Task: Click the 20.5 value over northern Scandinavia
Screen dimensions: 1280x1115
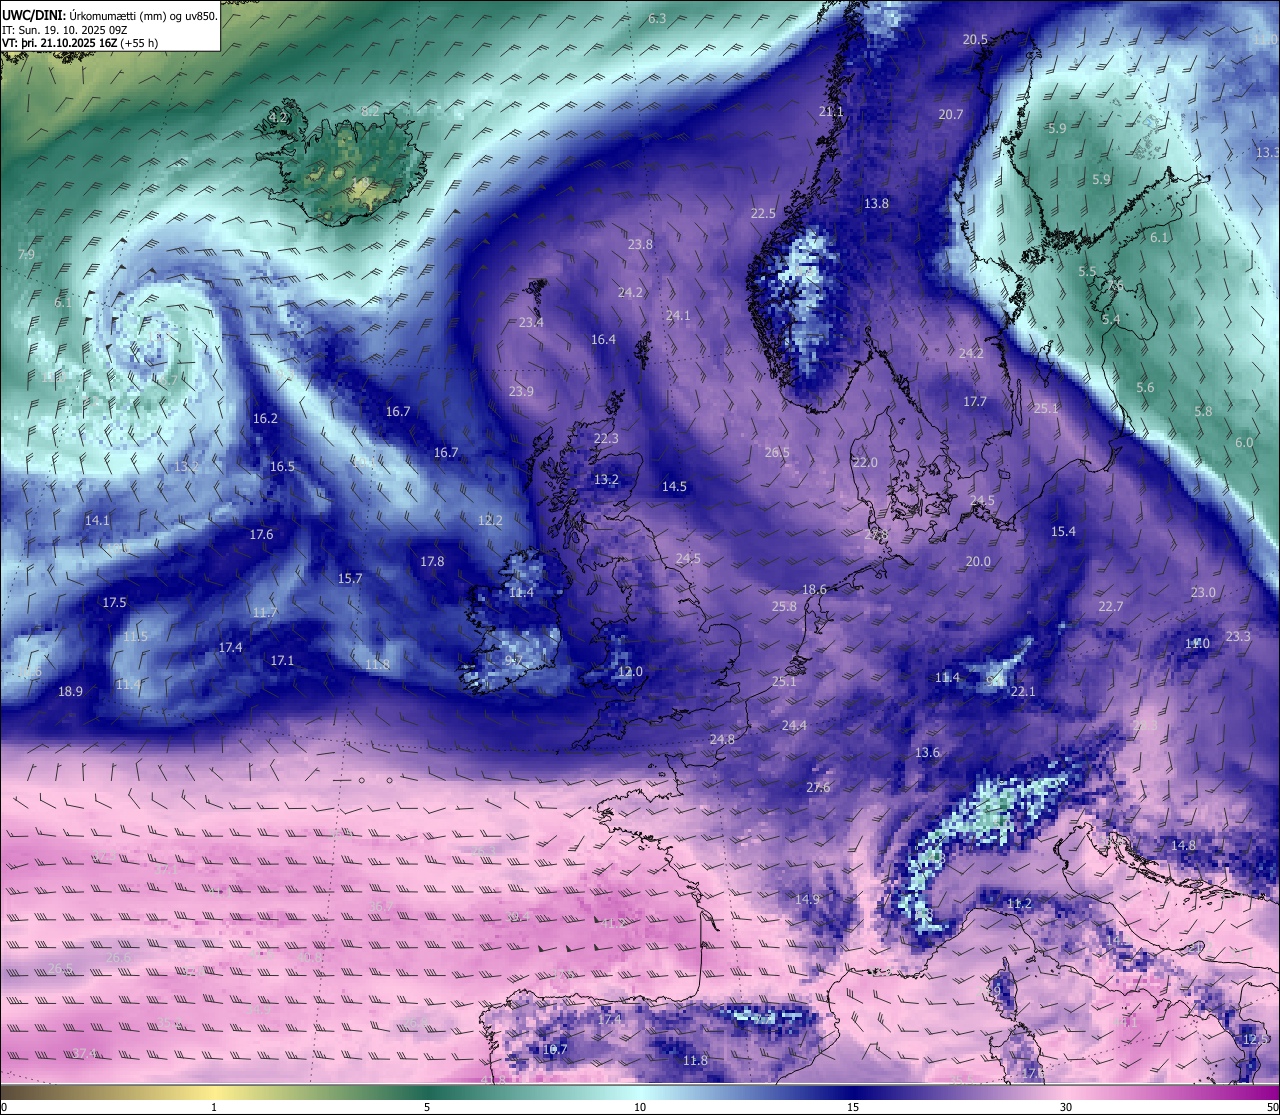Action: point(975,39)
